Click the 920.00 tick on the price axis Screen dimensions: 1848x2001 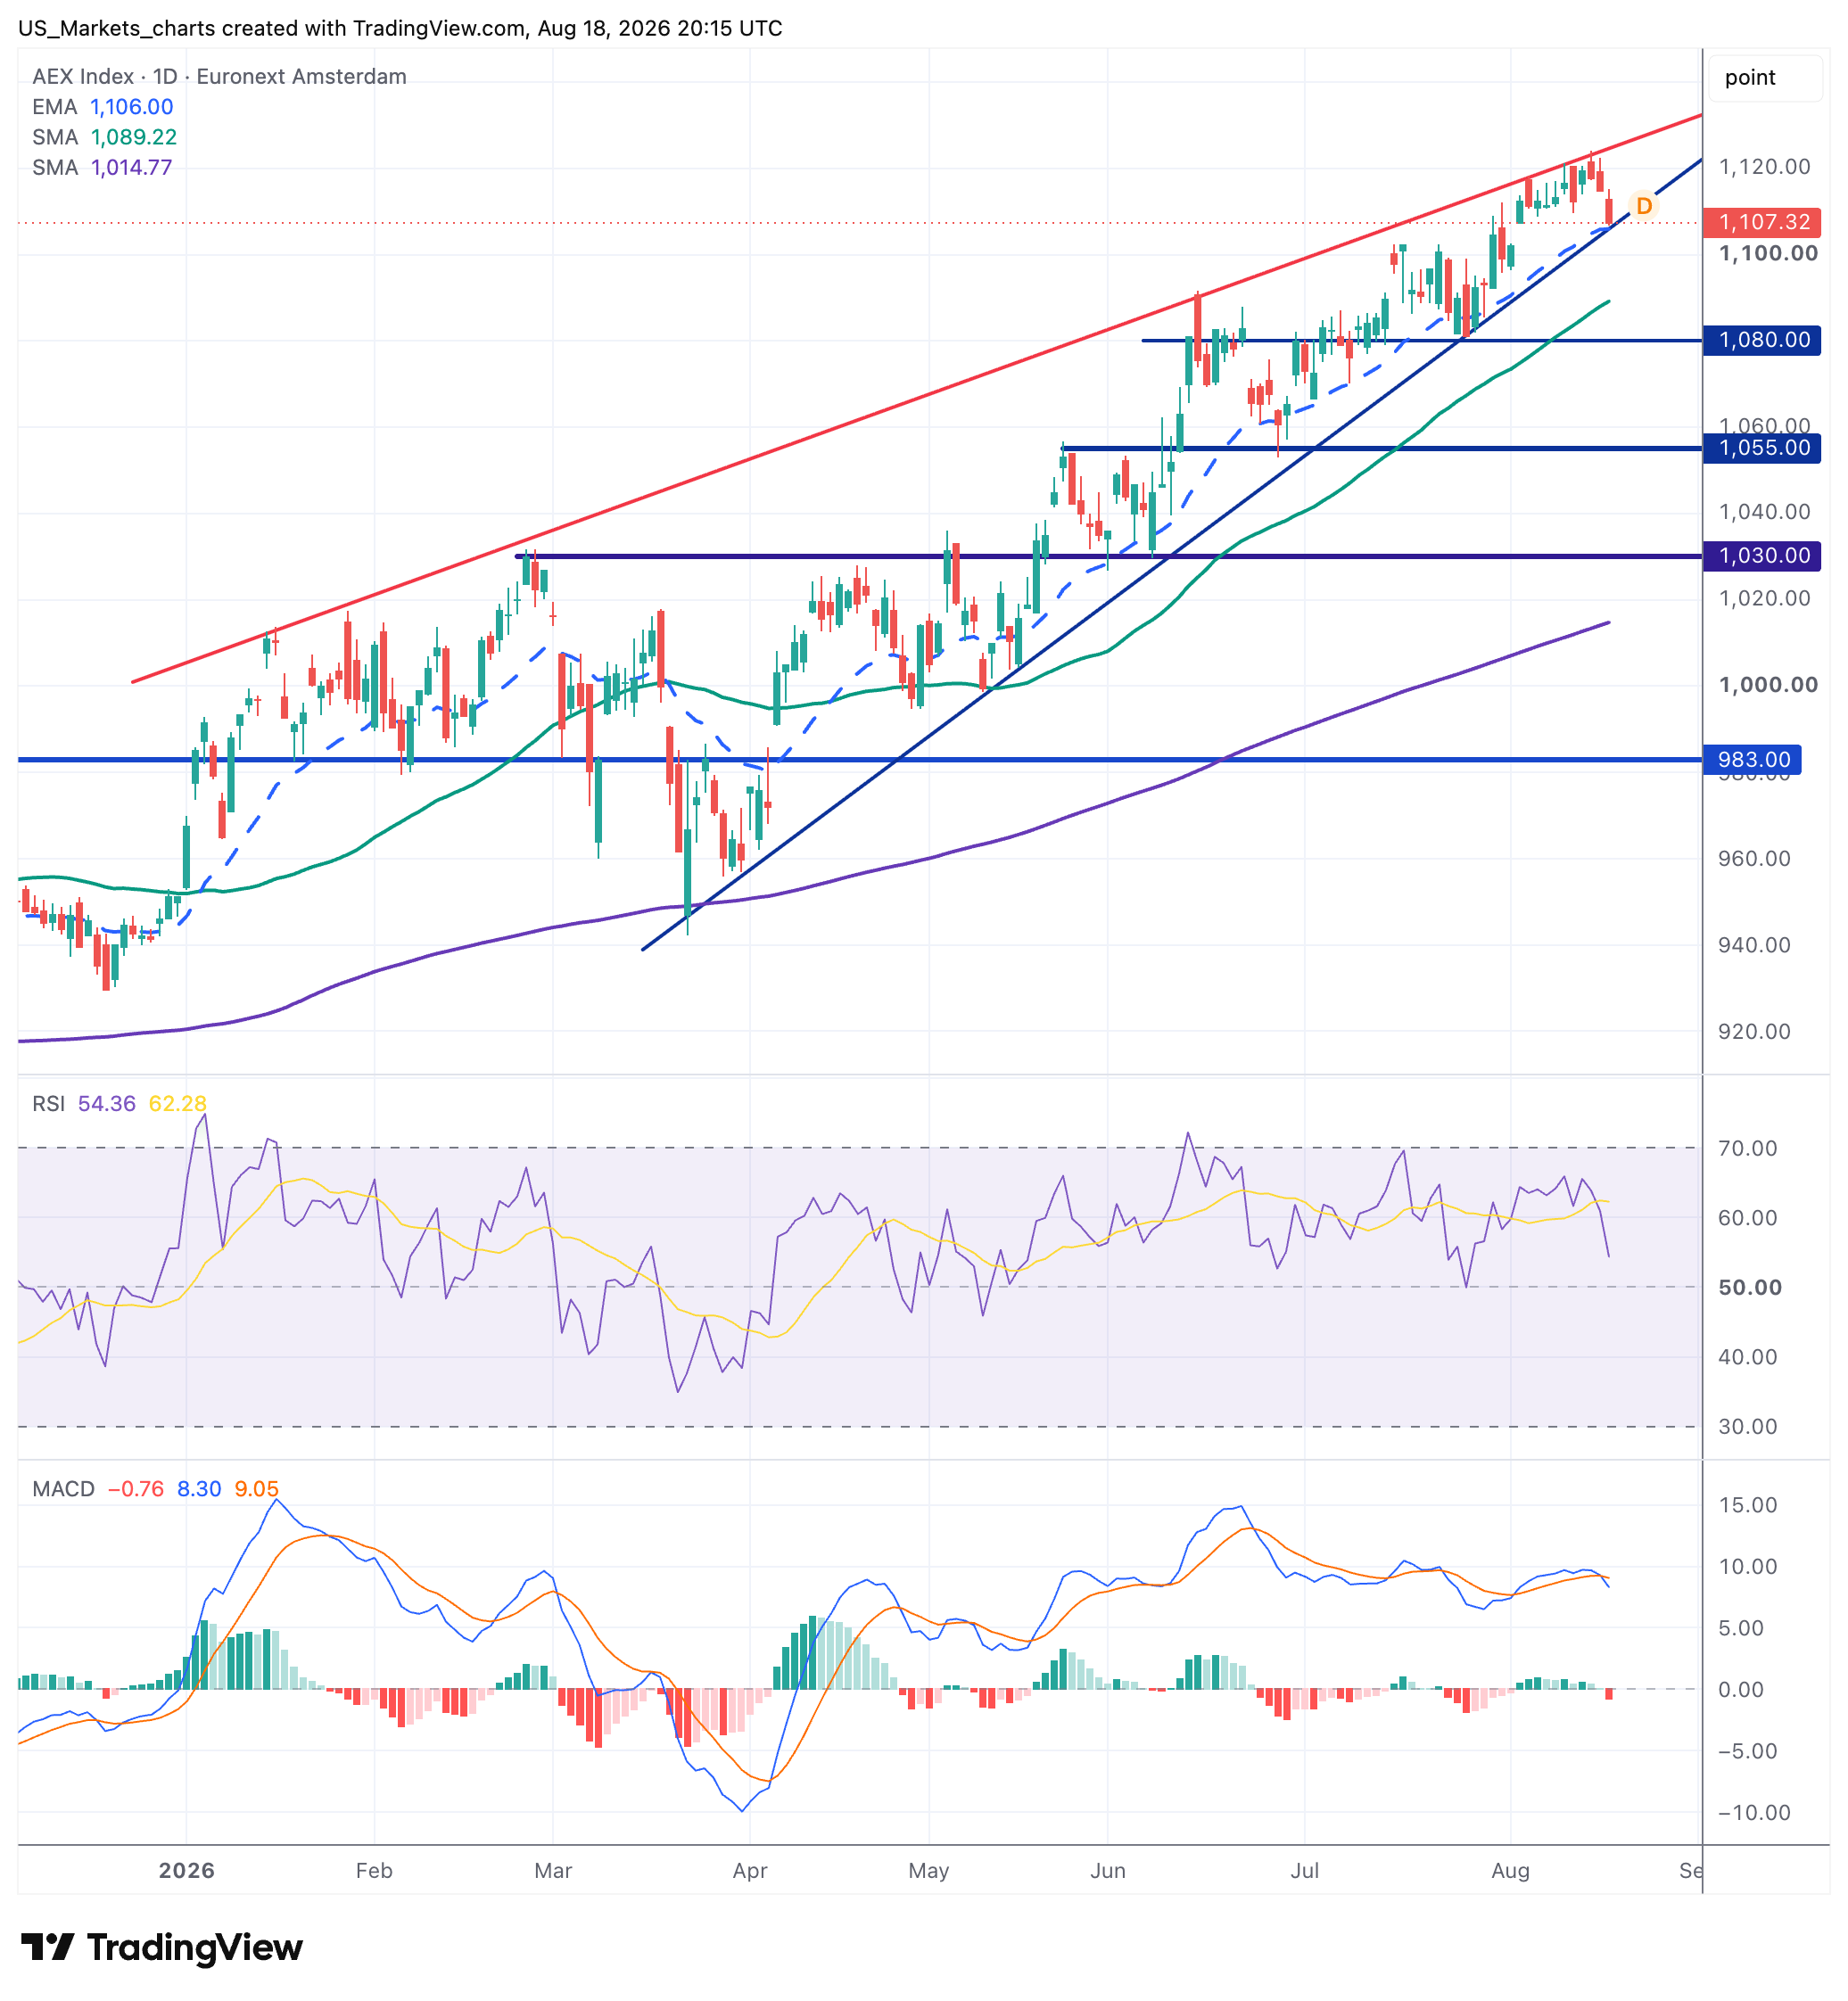pos(1754,1032)
